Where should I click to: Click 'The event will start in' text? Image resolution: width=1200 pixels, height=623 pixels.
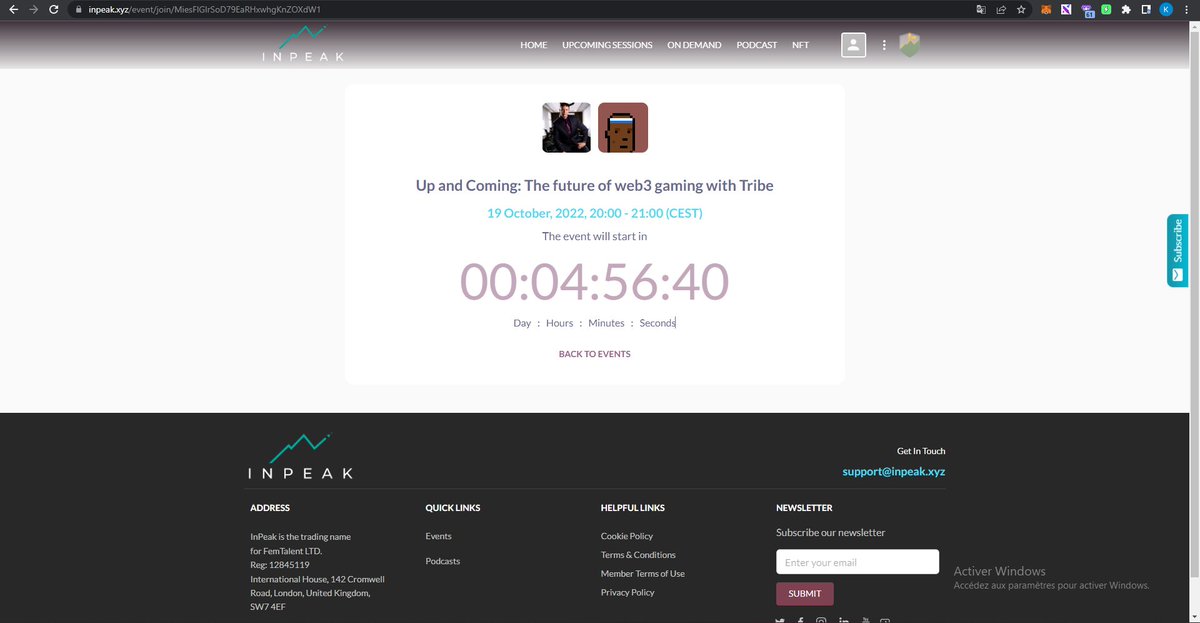pos(595,236)
